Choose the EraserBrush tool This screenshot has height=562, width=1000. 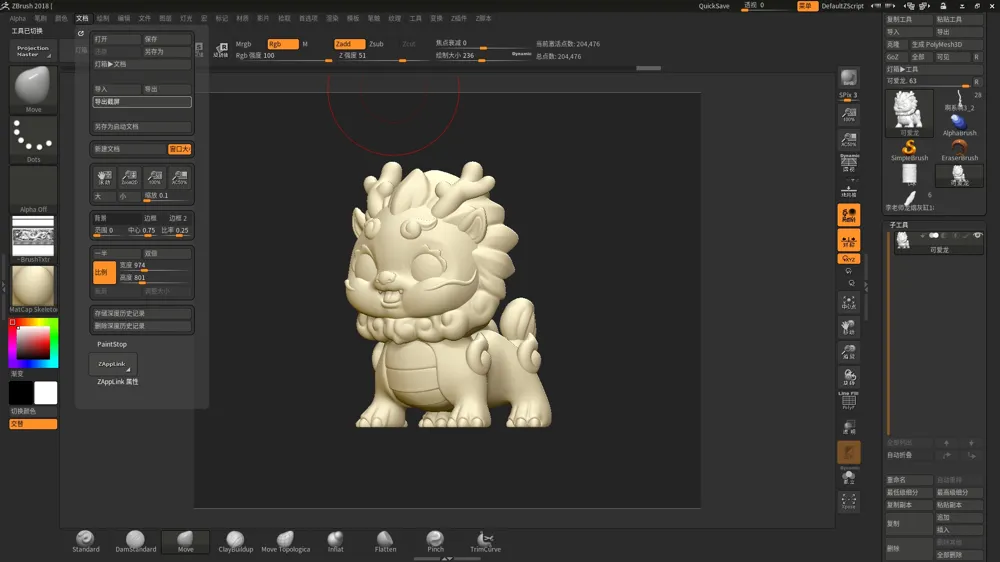pos(959,151)
